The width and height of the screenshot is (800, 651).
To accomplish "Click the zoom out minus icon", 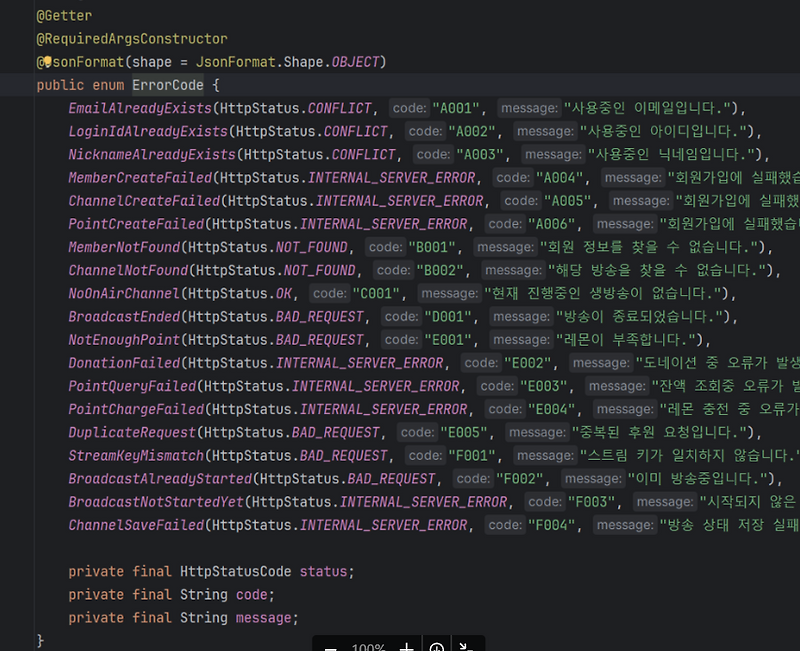I will [332, 649].
